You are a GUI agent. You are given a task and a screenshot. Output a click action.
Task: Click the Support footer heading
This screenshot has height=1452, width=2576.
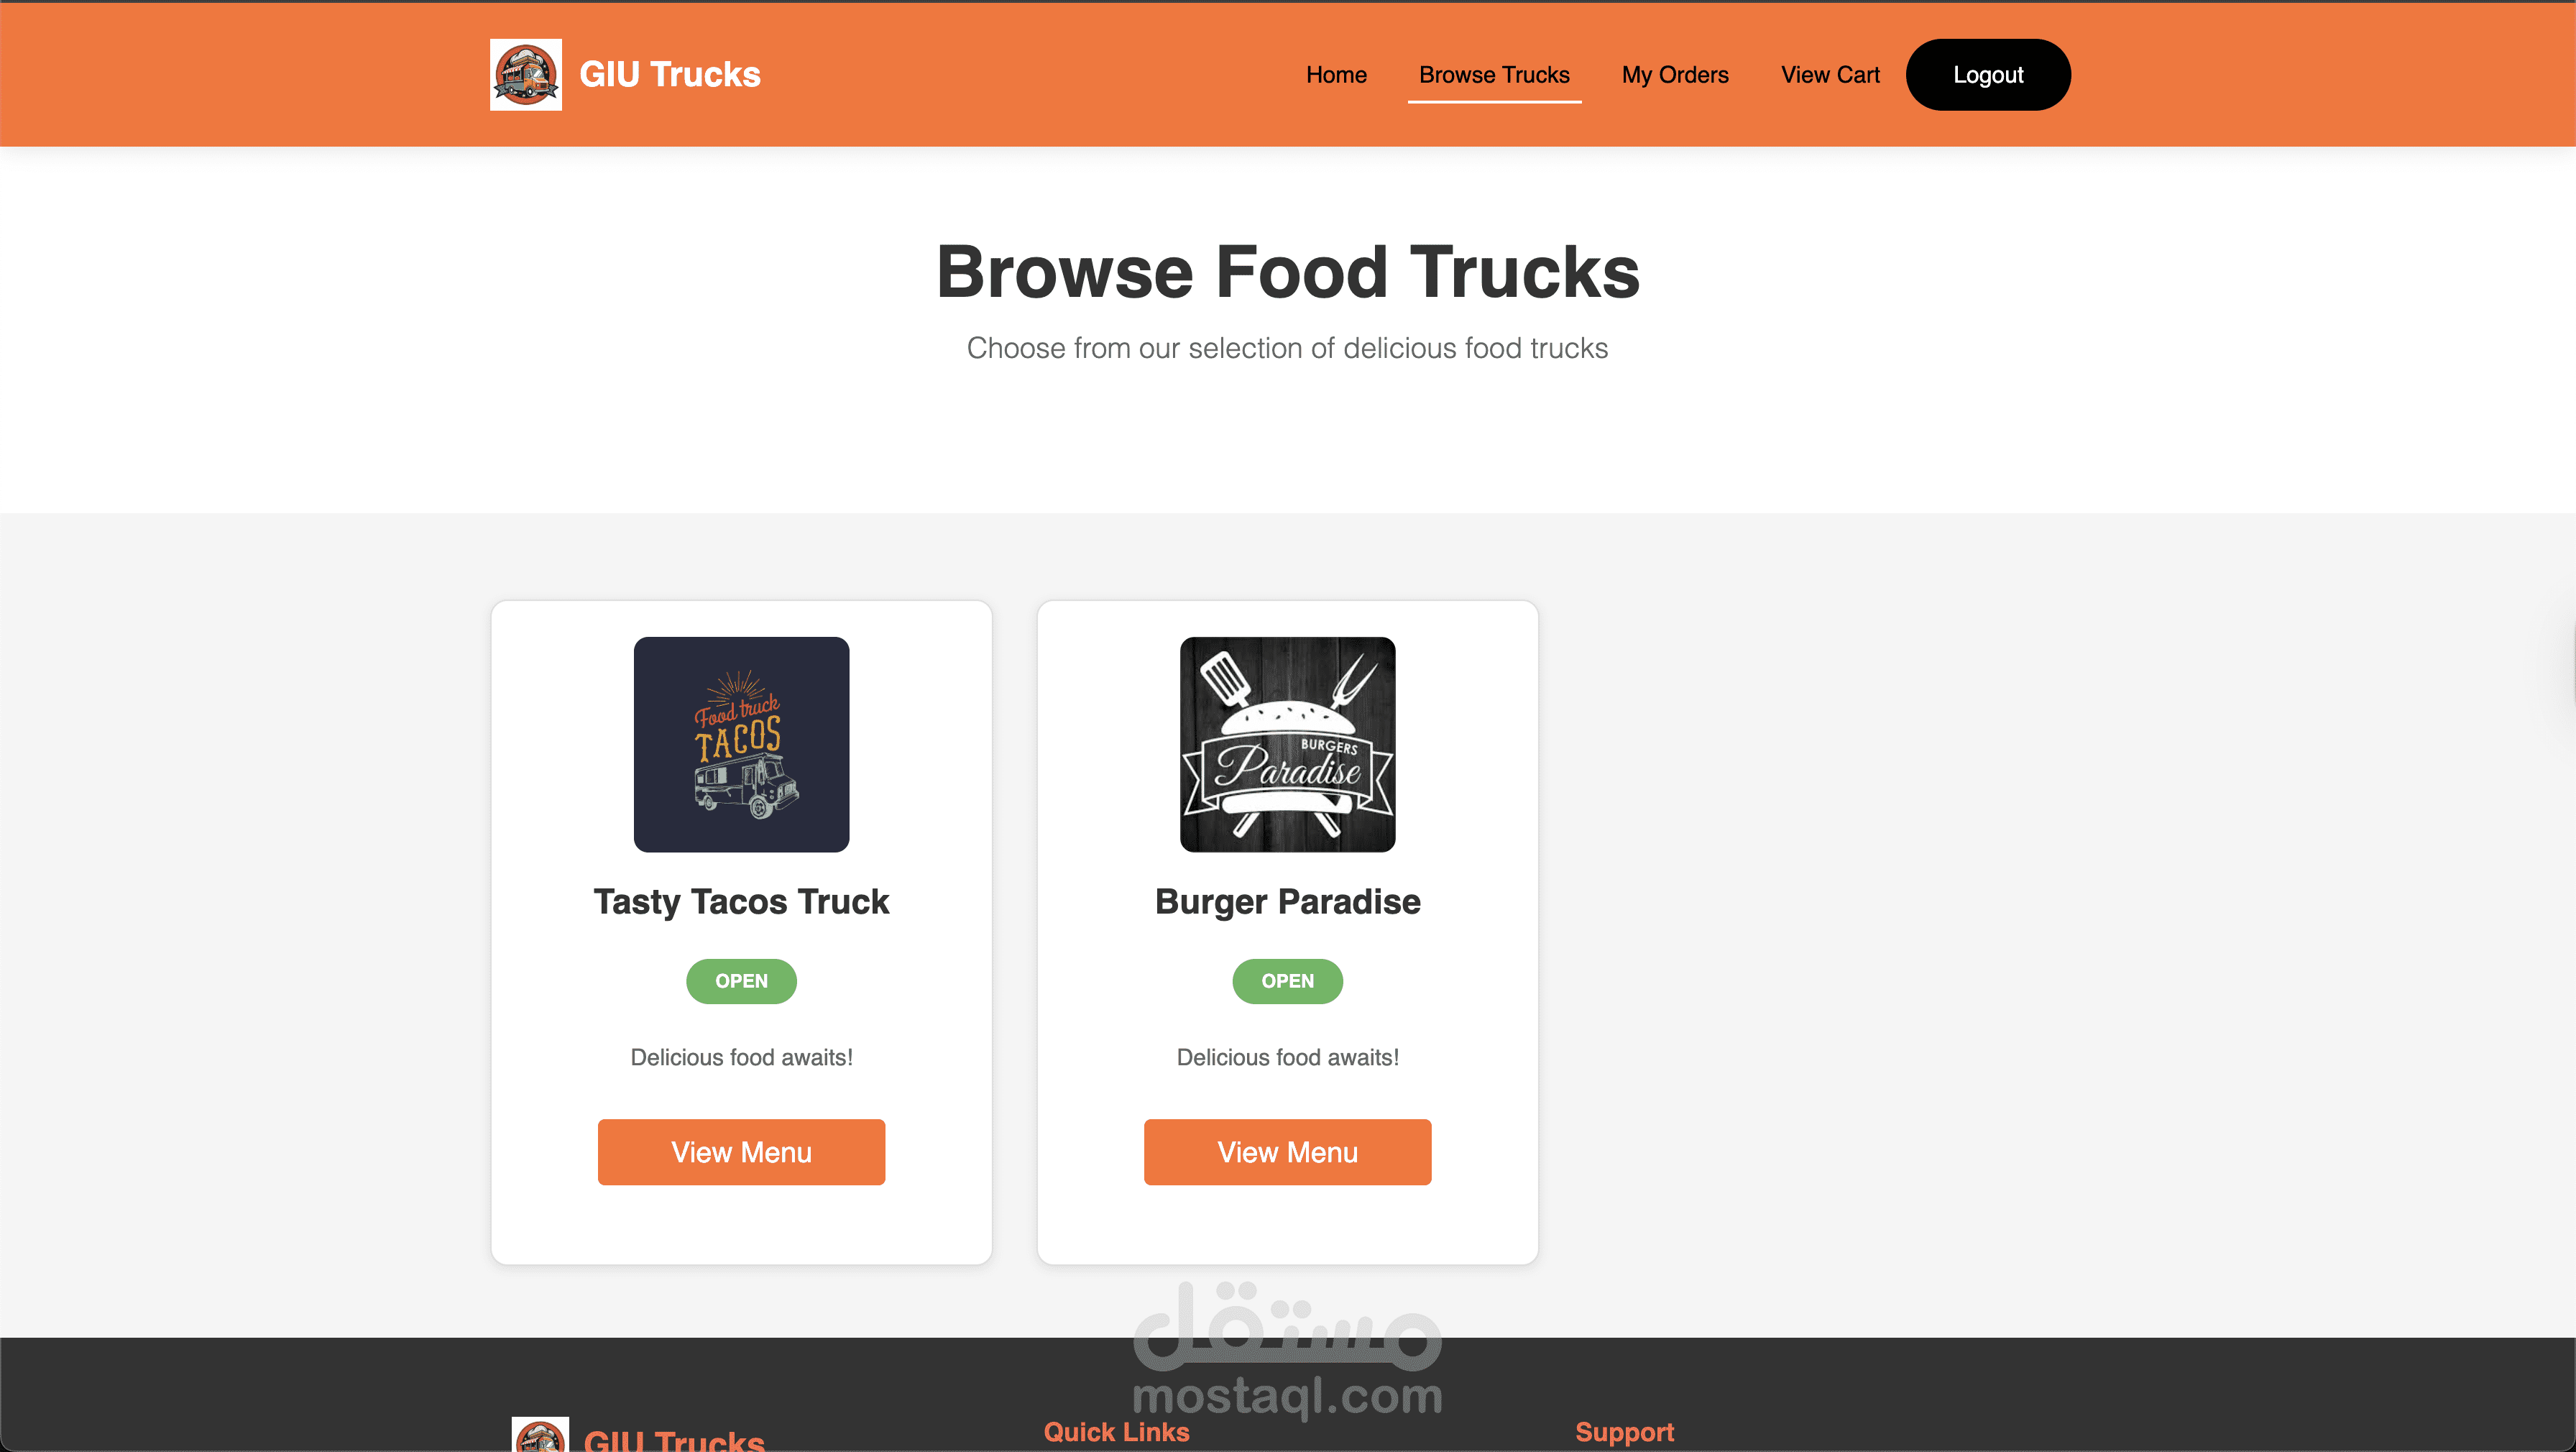[x=1624, y=1432]
